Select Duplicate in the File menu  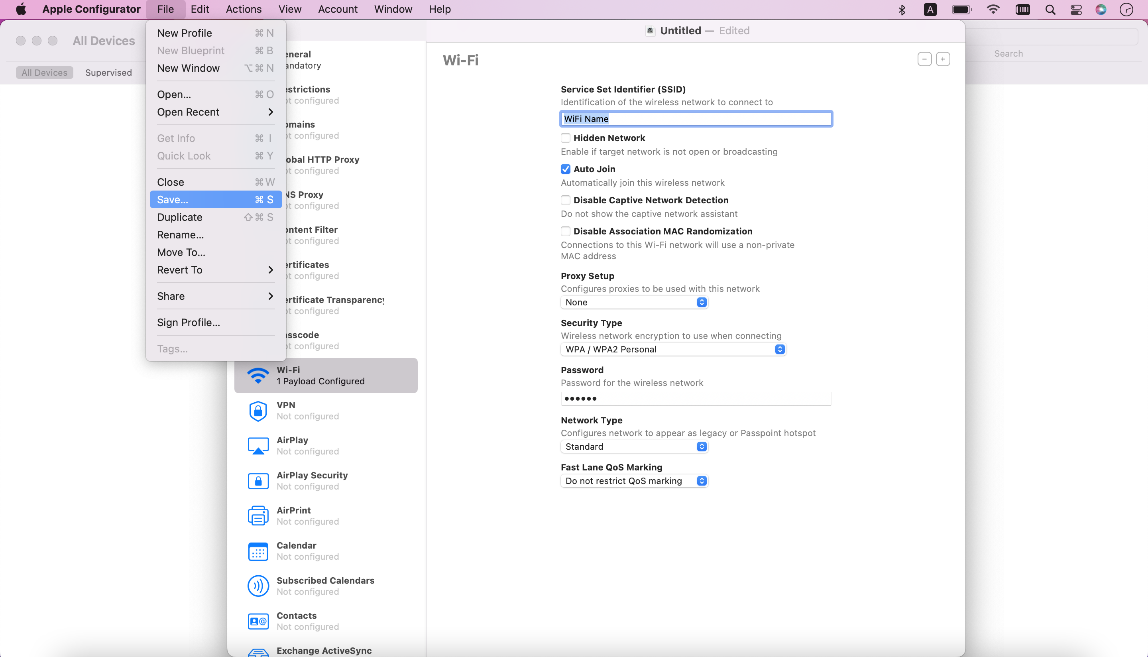click(215, 218)
